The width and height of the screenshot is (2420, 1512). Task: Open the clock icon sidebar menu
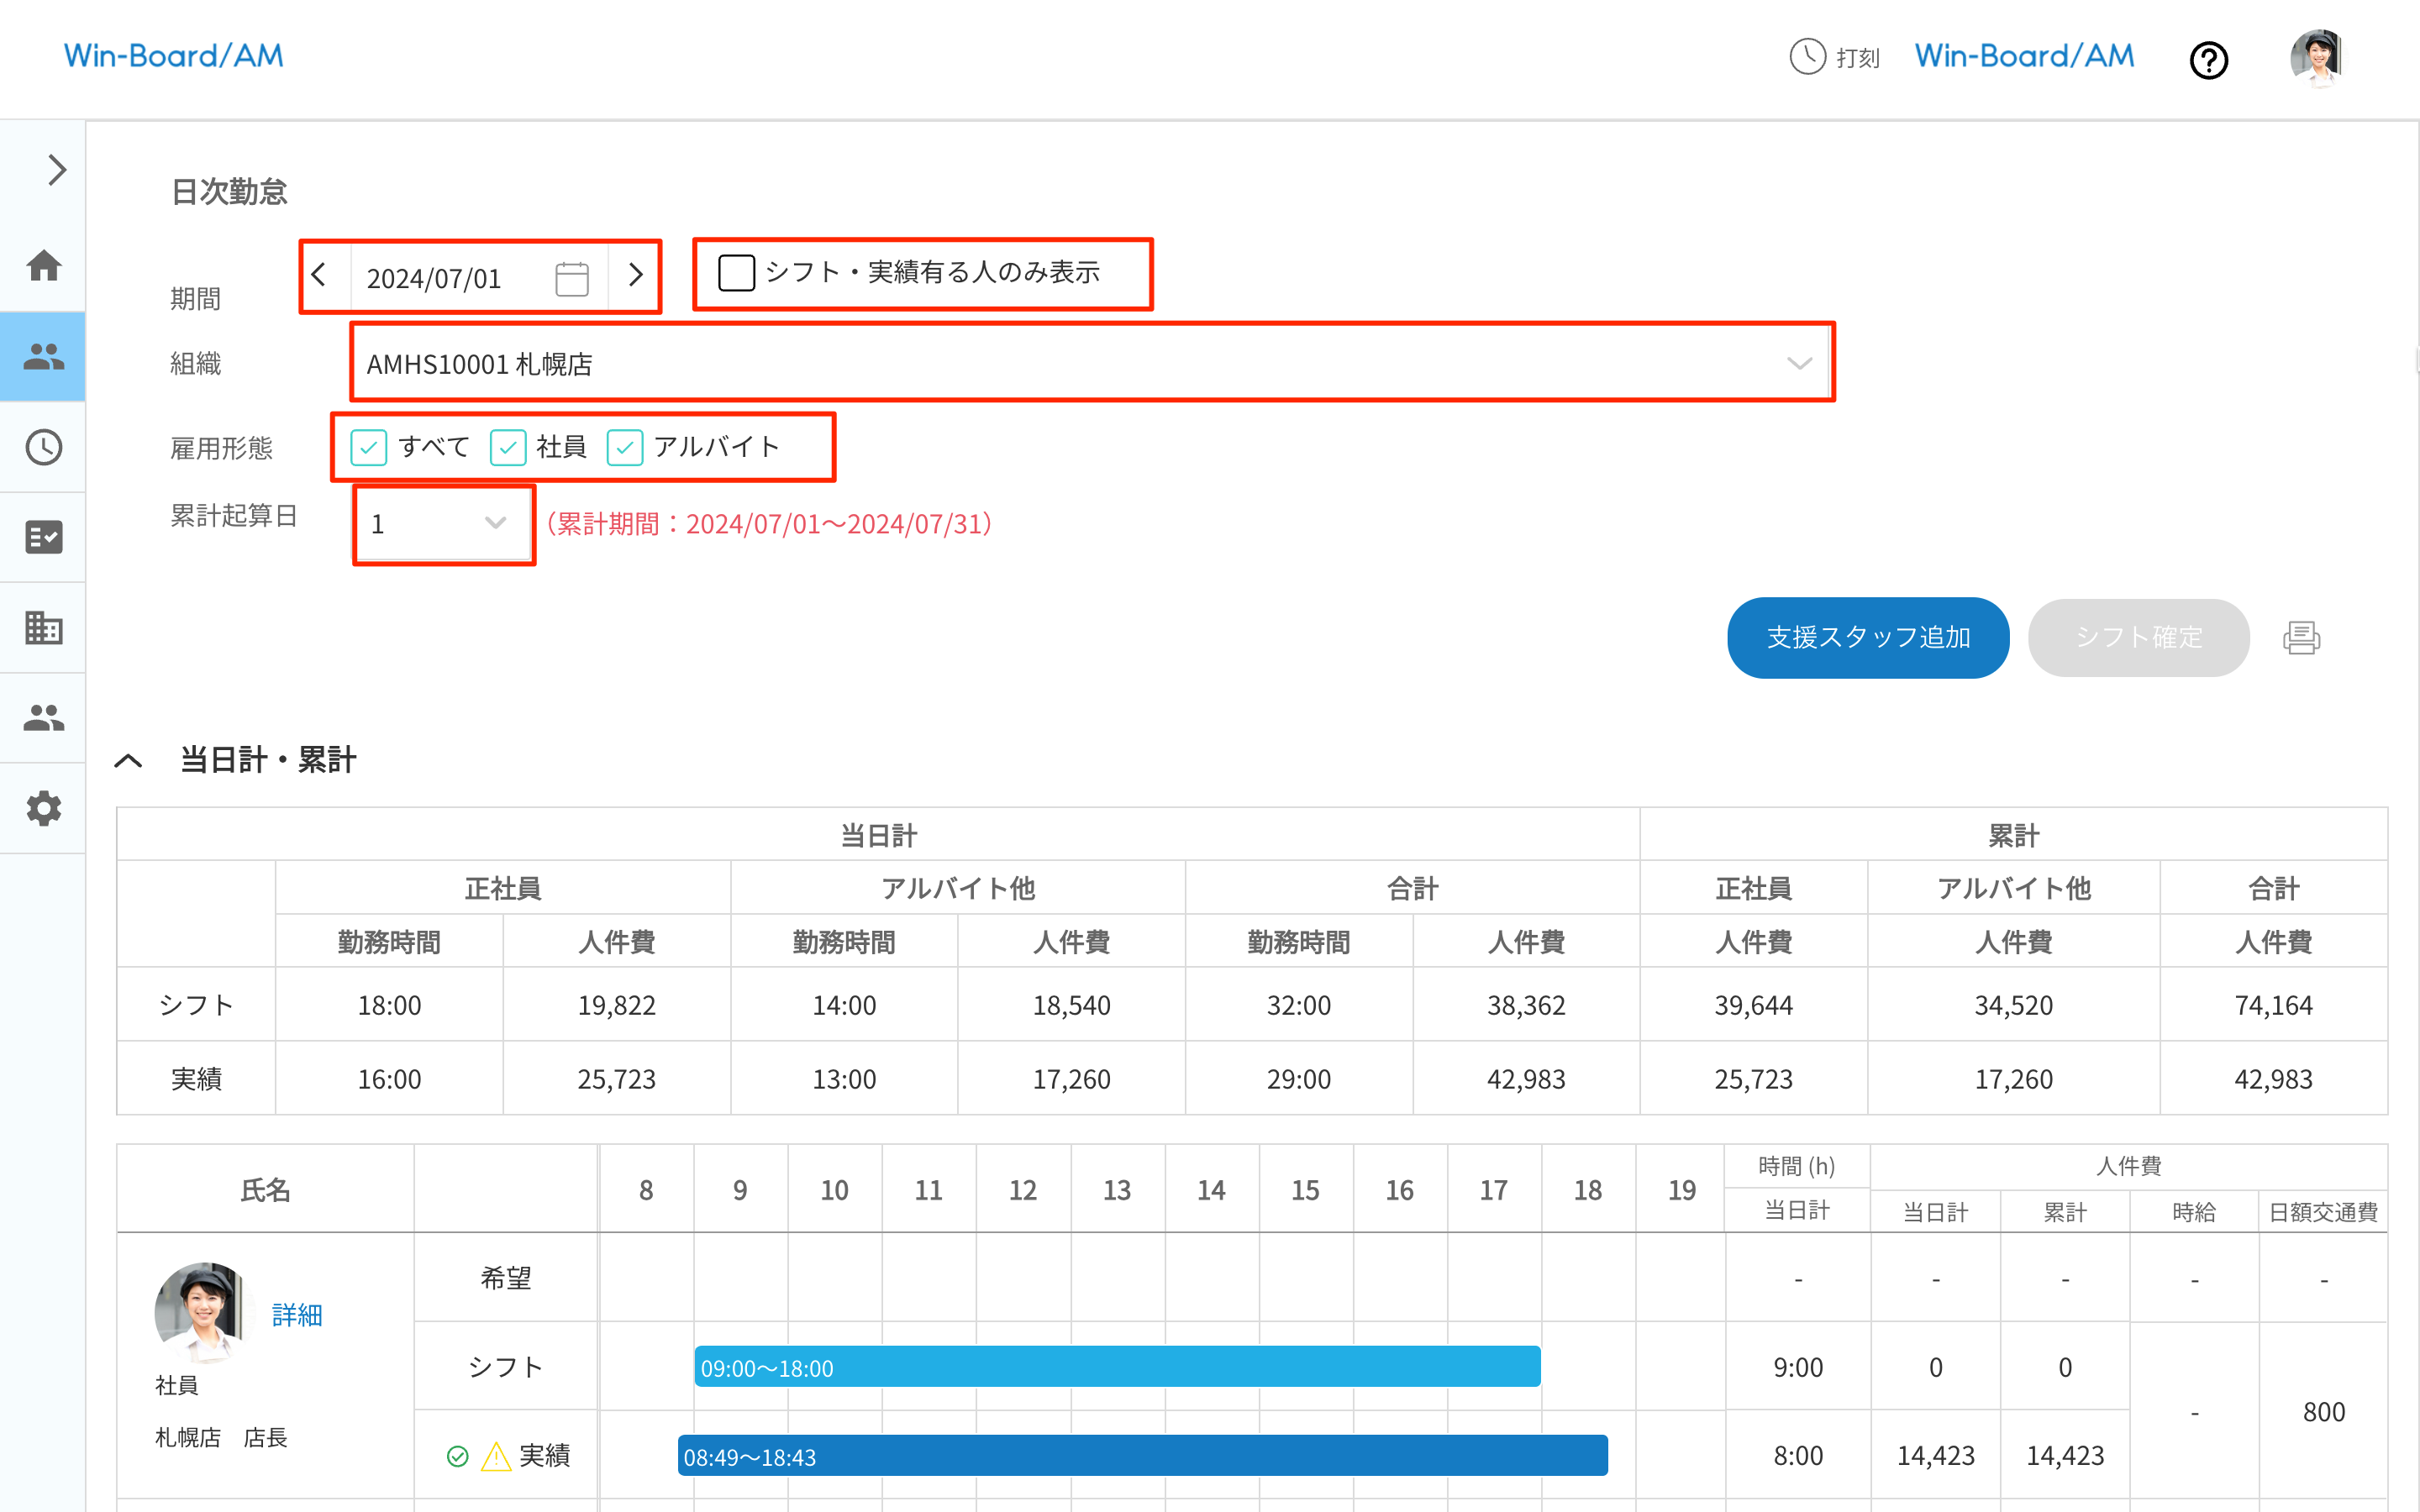pos(43,447)
